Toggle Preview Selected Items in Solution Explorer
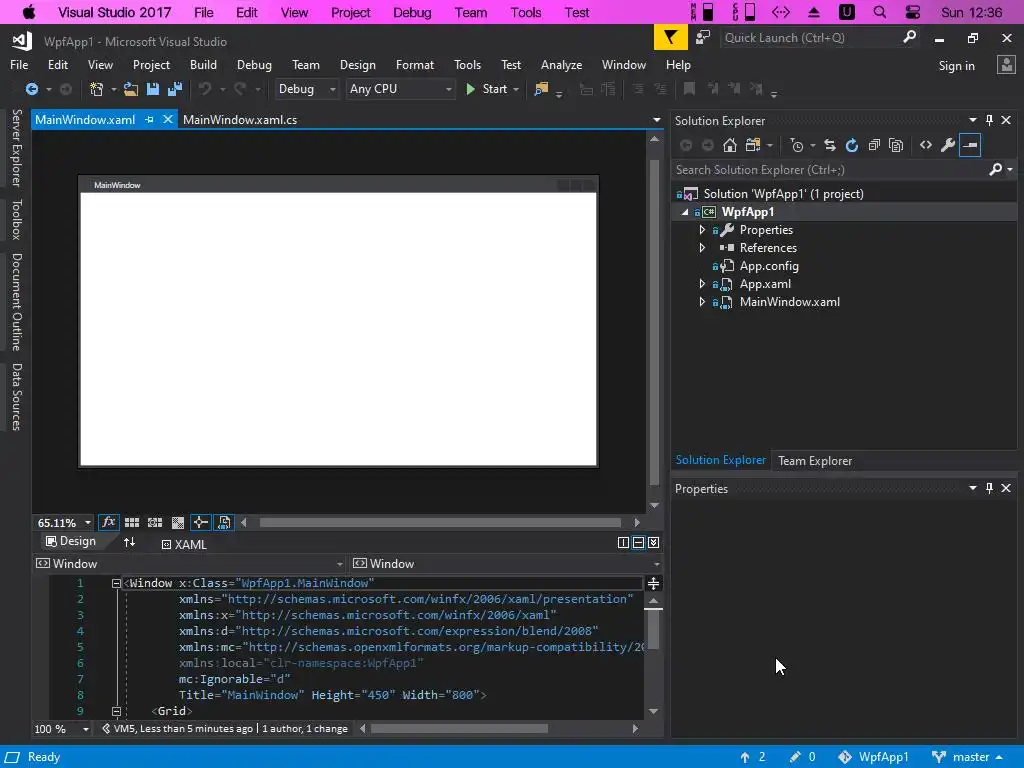 click(x=970, y=145)
